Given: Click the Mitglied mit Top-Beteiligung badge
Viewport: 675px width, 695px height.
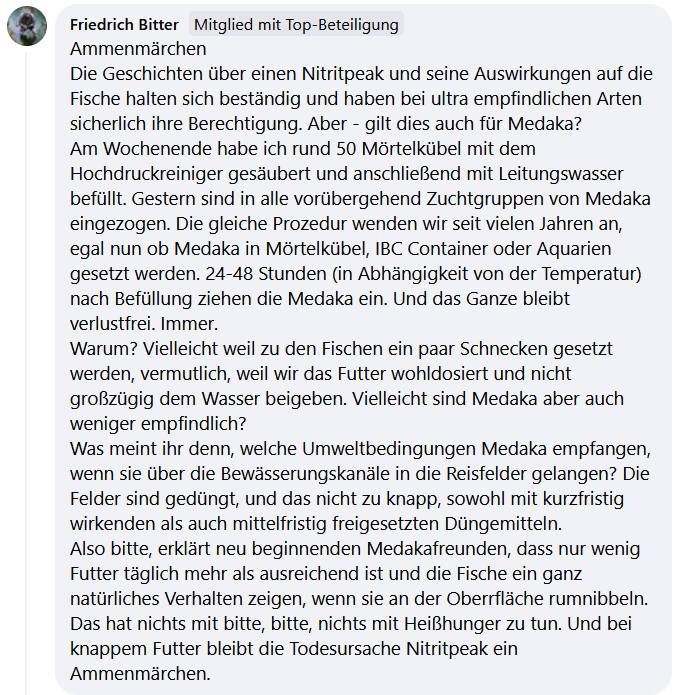Looking at the screenshot, I should point(296,24).
